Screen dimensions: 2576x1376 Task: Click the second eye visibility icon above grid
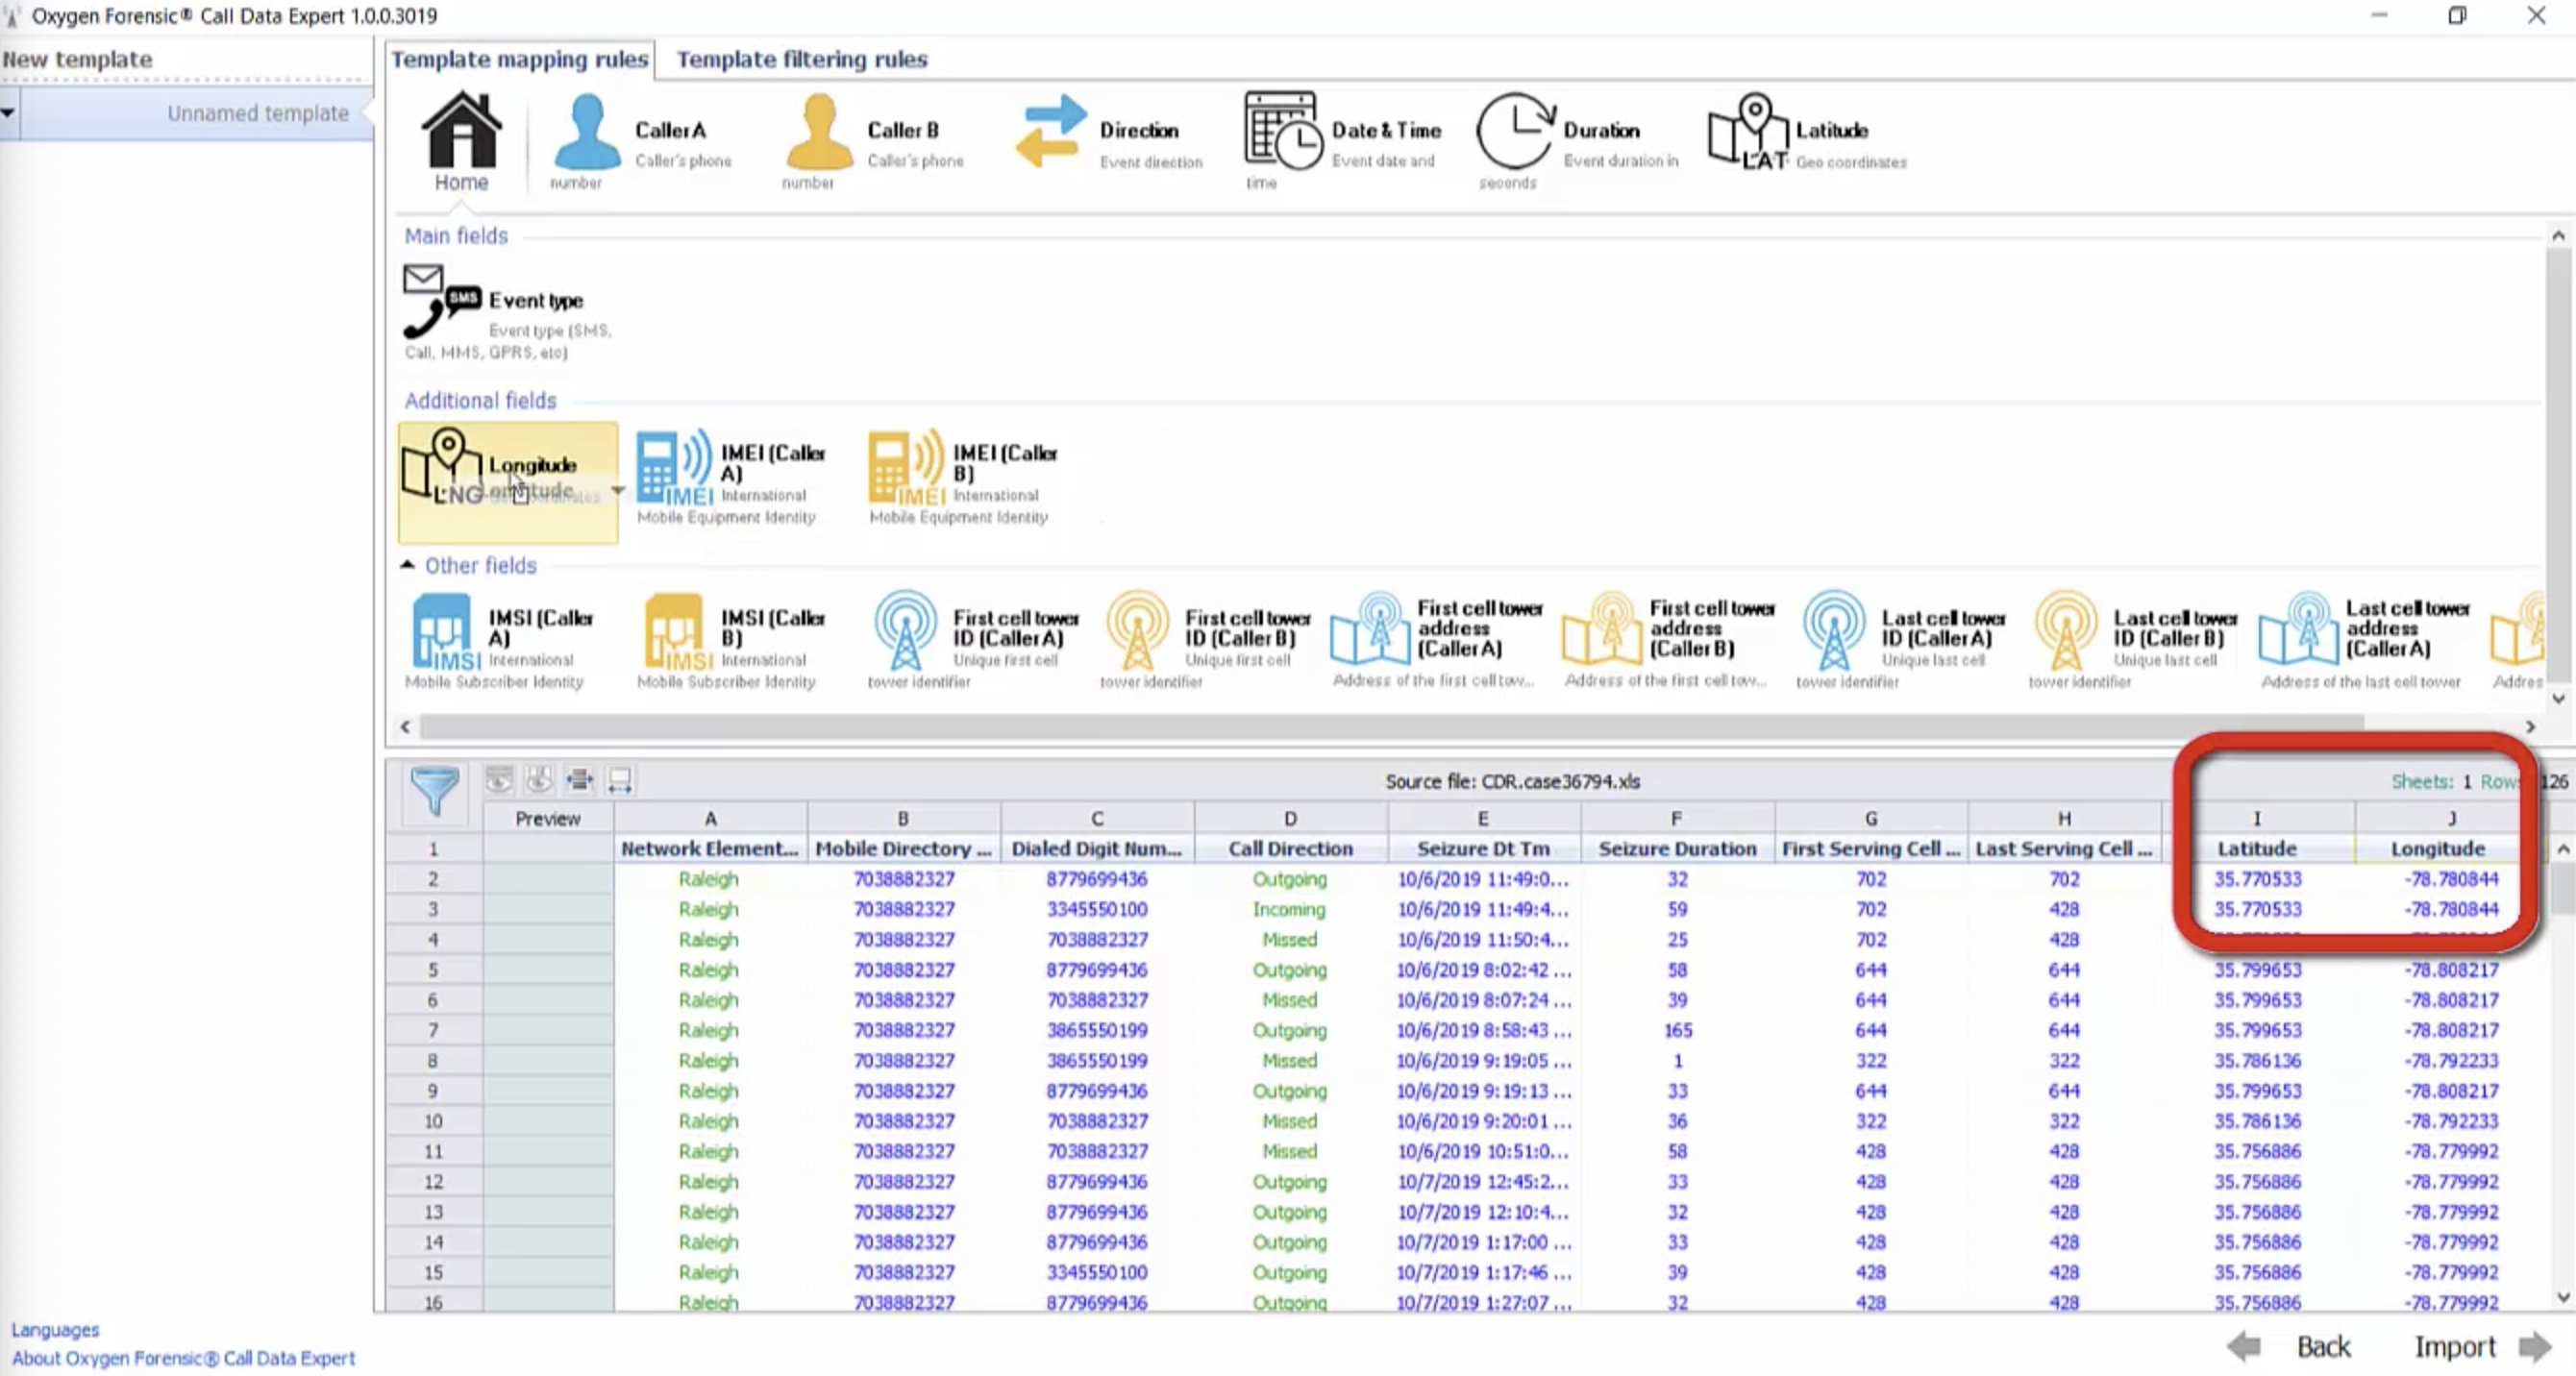539,780
